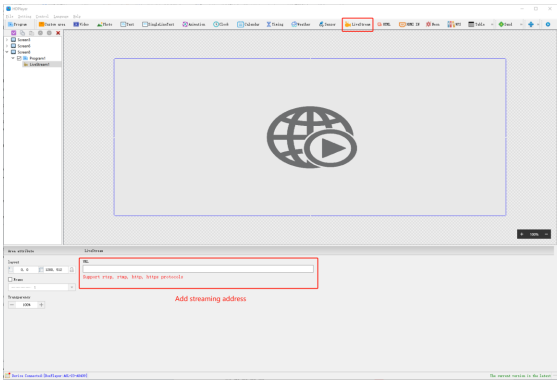Screen dimensions: 560x383
Task: Paste into the program tree
Action: 31,33
